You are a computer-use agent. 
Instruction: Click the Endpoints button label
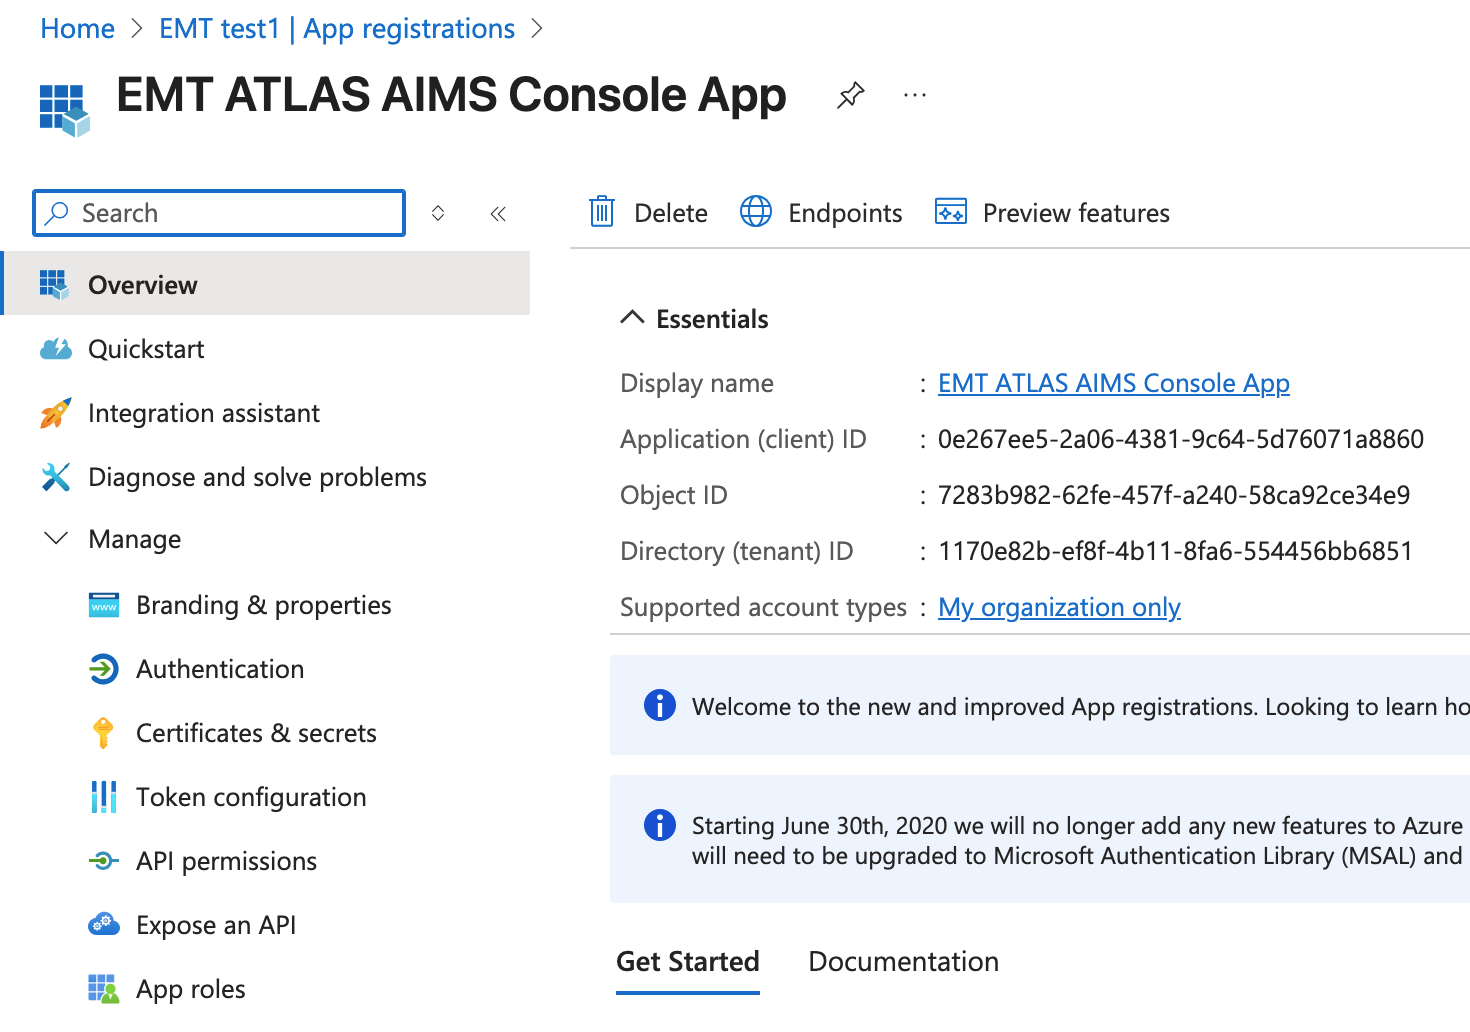pyautogui.click(x=845, y=213)
